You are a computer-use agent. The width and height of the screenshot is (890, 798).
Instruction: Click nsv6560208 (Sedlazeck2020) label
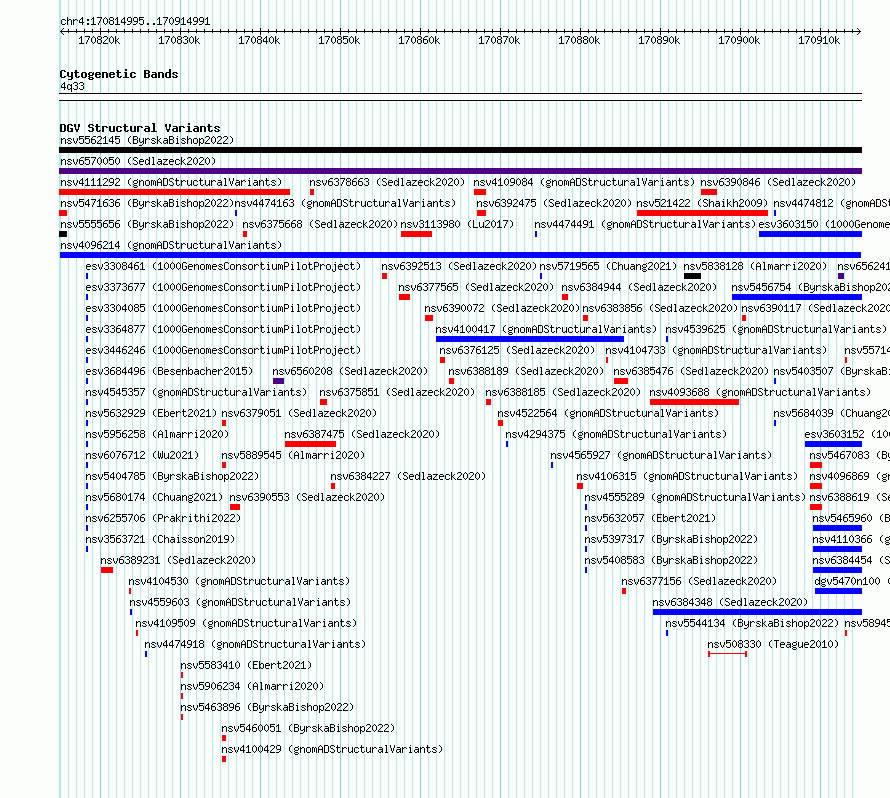350,371
